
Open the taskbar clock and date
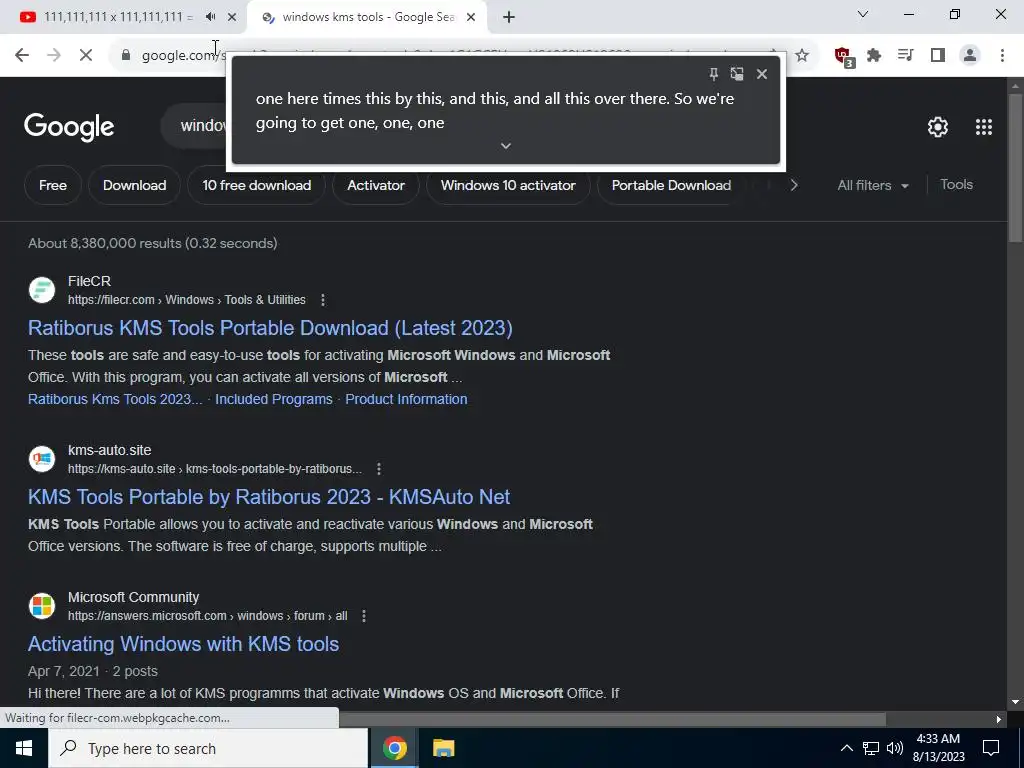click(x=938, y=748)
